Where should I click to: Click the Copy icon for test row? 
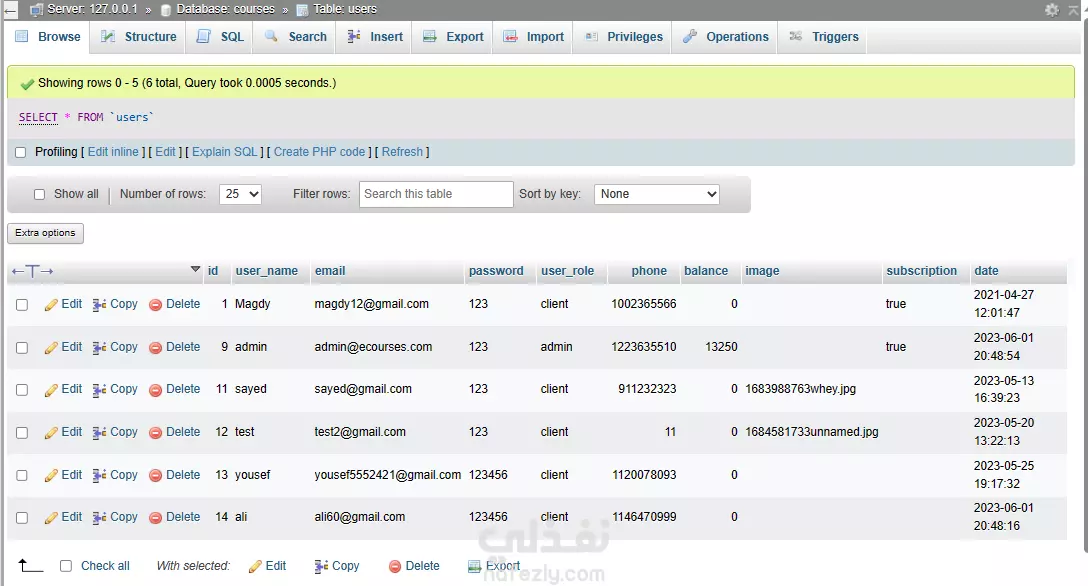[x=99, y=433]
